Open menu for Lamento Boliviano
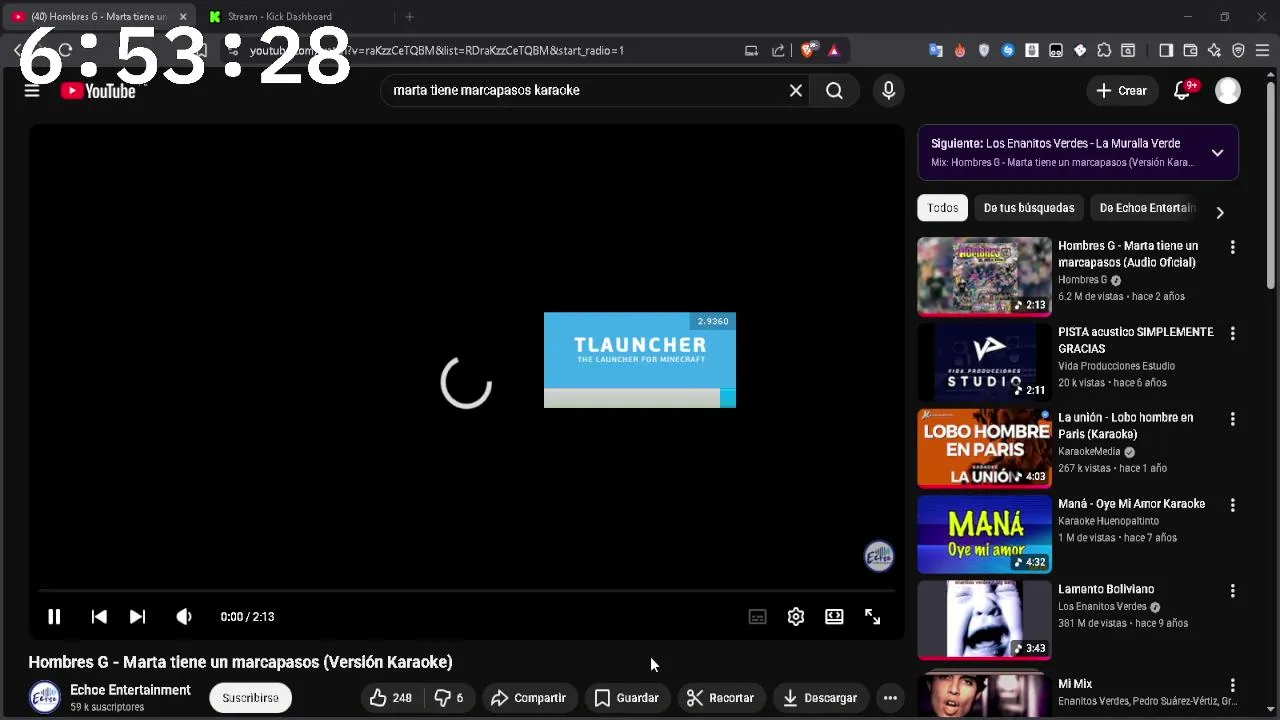Image resolution: width=1280 pixels, height=720 pixels. 1232,591
